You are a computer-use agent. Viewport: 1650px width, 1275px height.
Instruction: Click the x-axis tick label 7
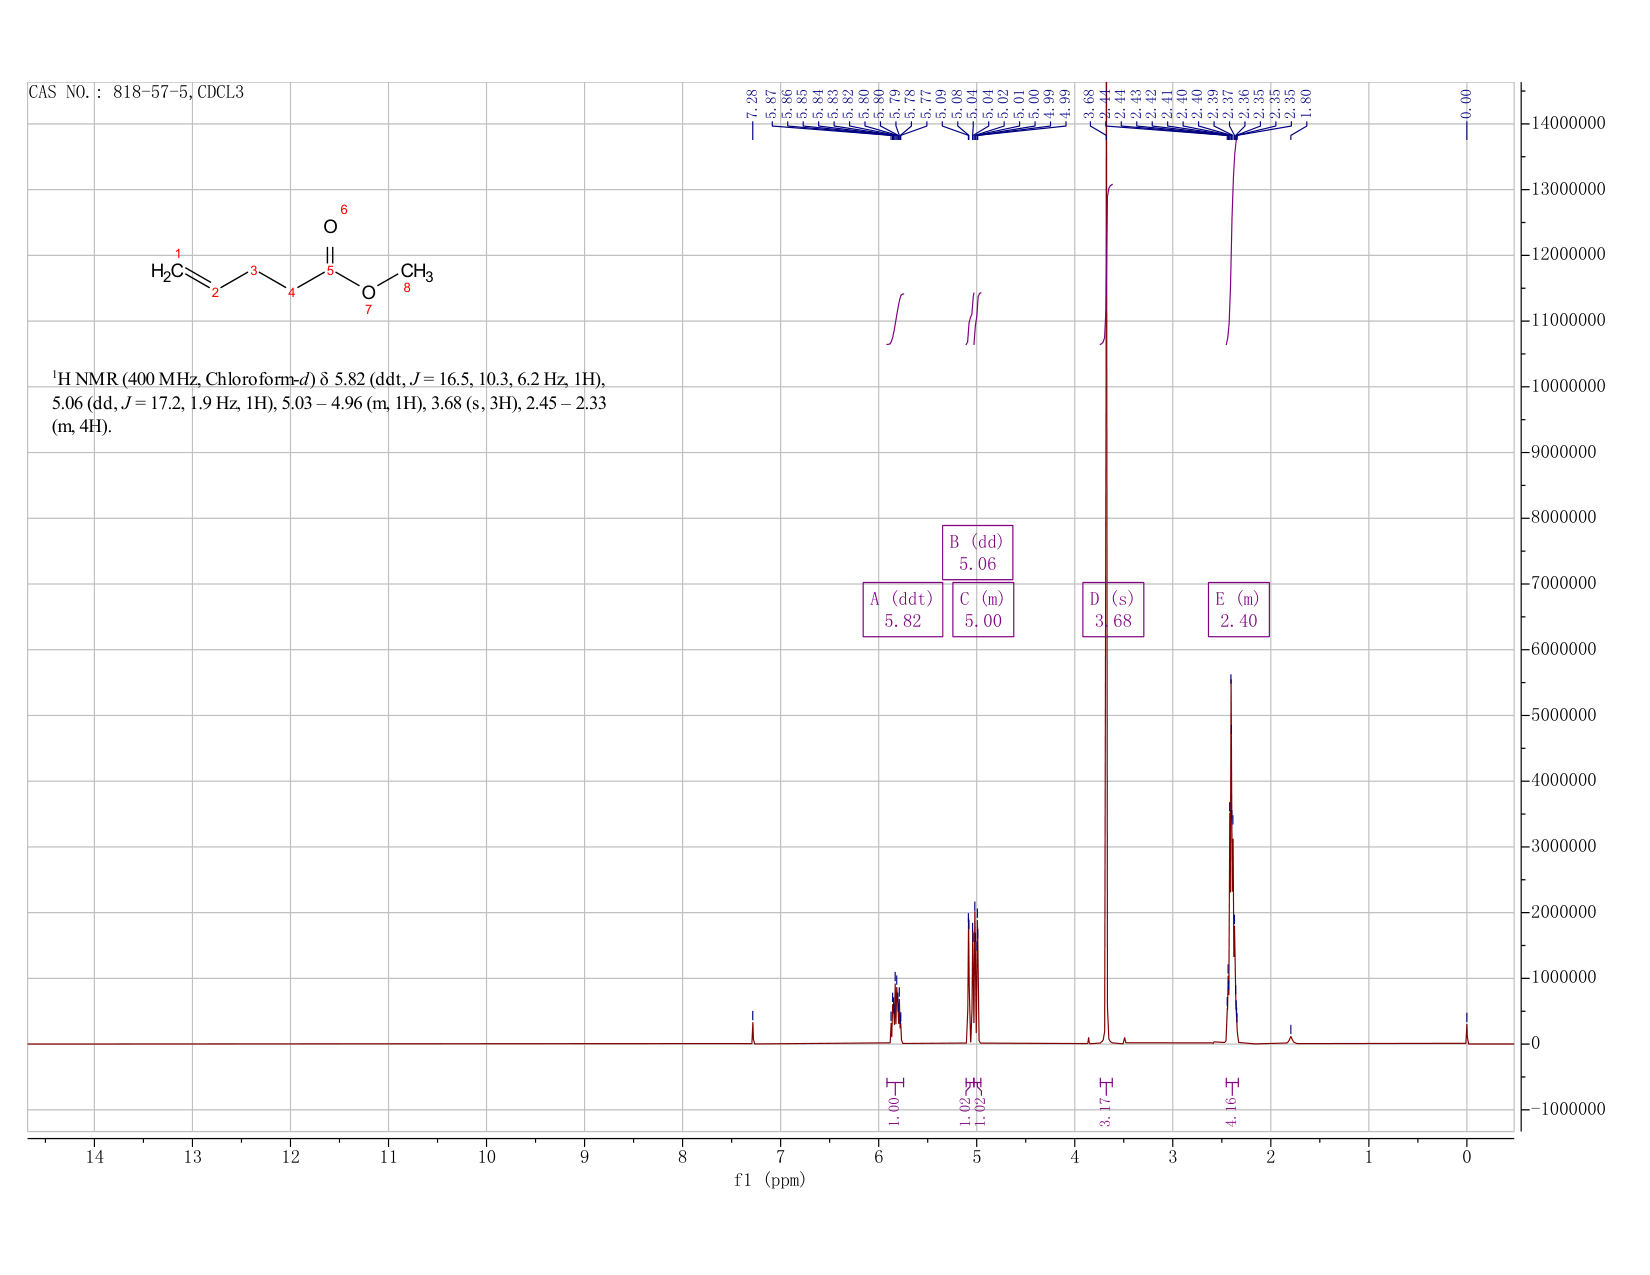coord(780,1157)
